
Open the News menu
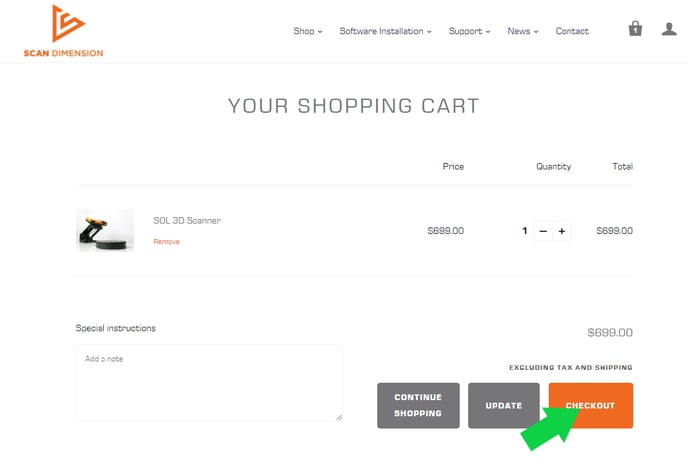523,31
